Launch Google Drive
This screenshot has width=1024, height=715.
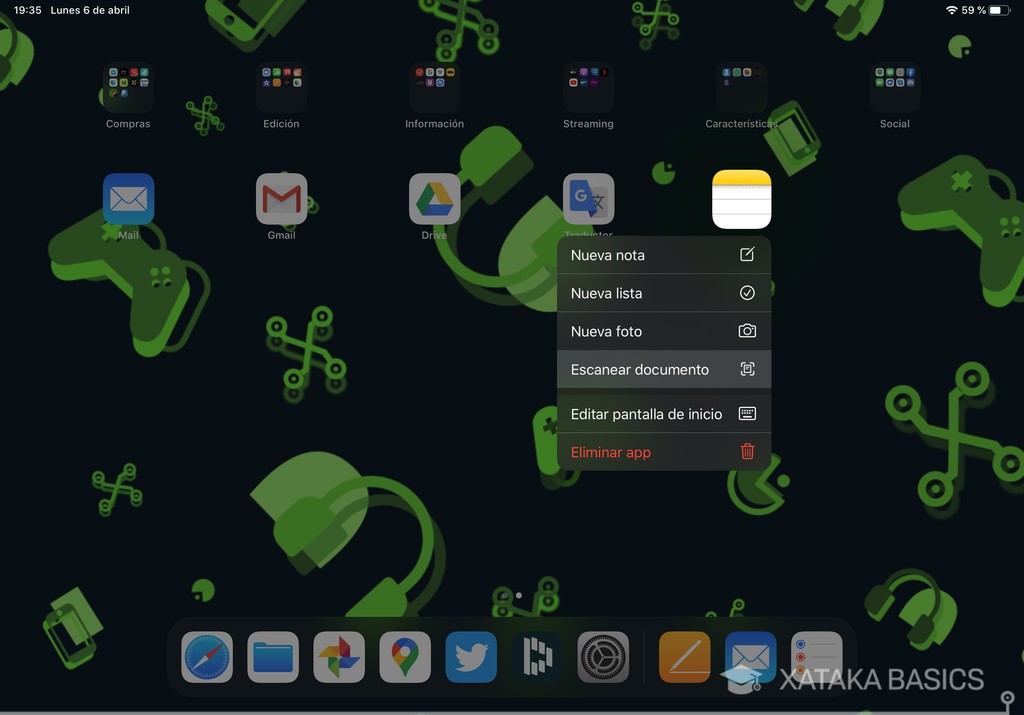click(x=434, y=198)
